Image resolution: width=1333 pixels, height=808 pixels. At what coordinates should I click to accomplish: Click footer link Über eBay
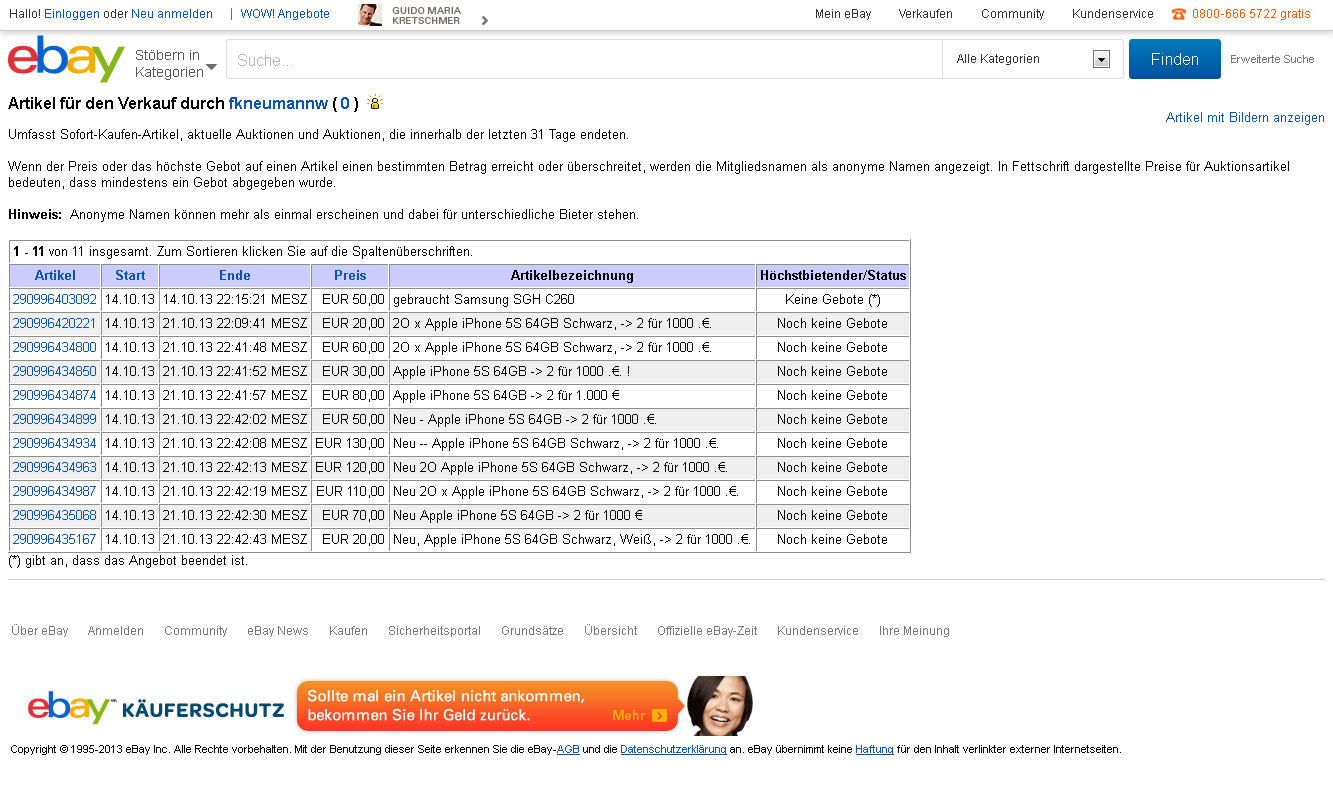(40, 631)
